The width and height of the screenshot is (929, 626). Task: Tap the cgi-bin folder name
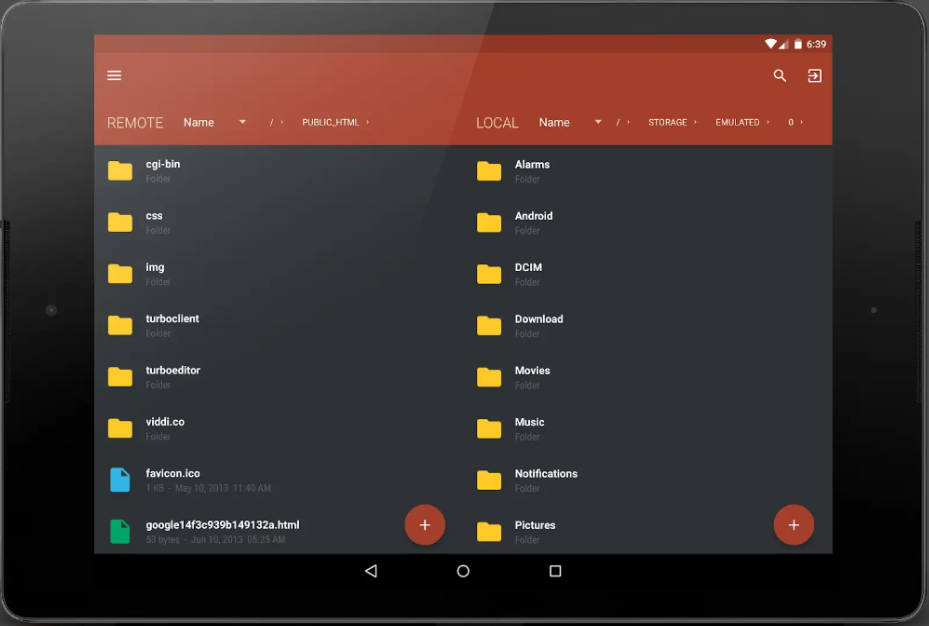(x=163, y=164)
